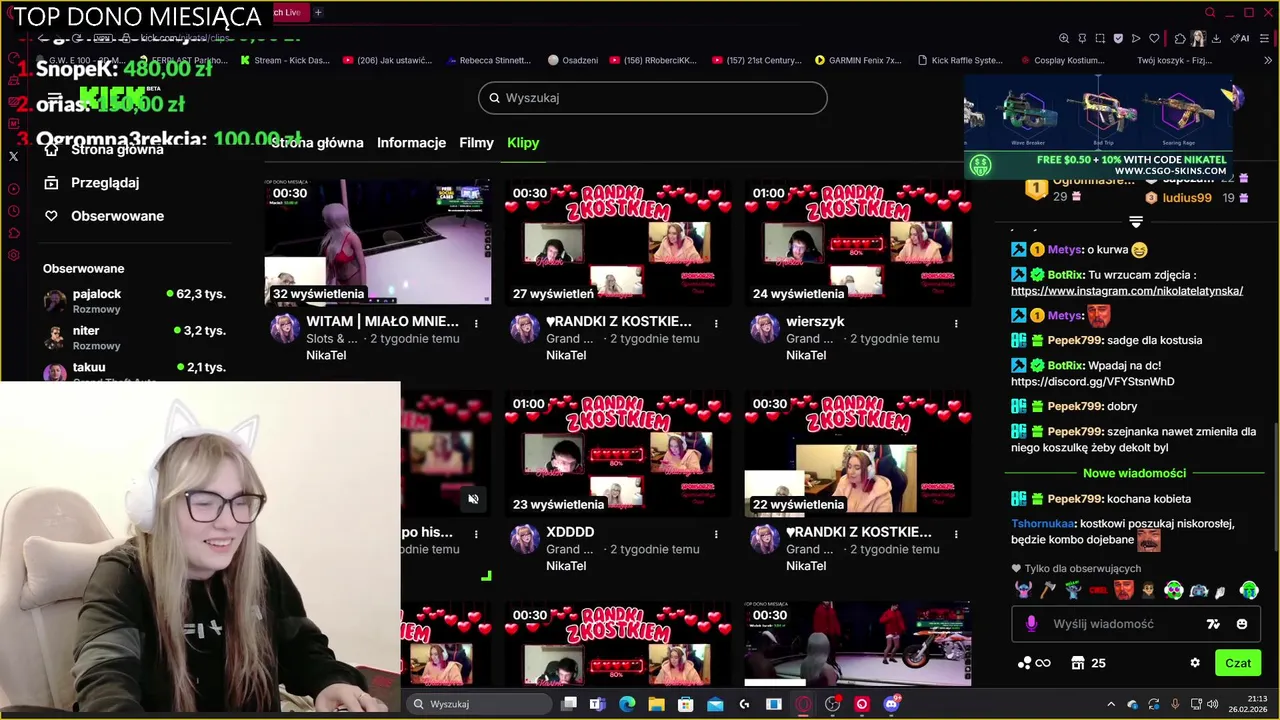
Task: Open File Explorer from the taskbar
Action: coord(656,704)
